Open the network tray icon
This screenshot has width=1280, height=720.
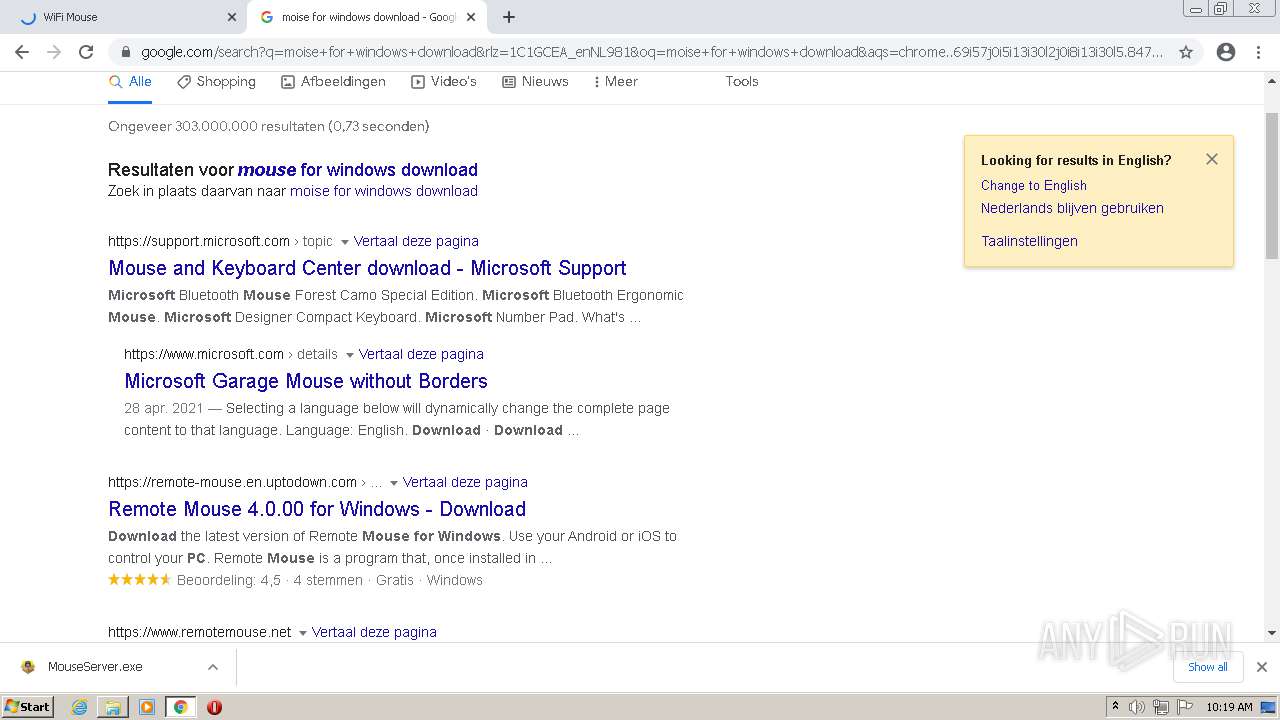pyautogui.click(x=1160, y=707)
